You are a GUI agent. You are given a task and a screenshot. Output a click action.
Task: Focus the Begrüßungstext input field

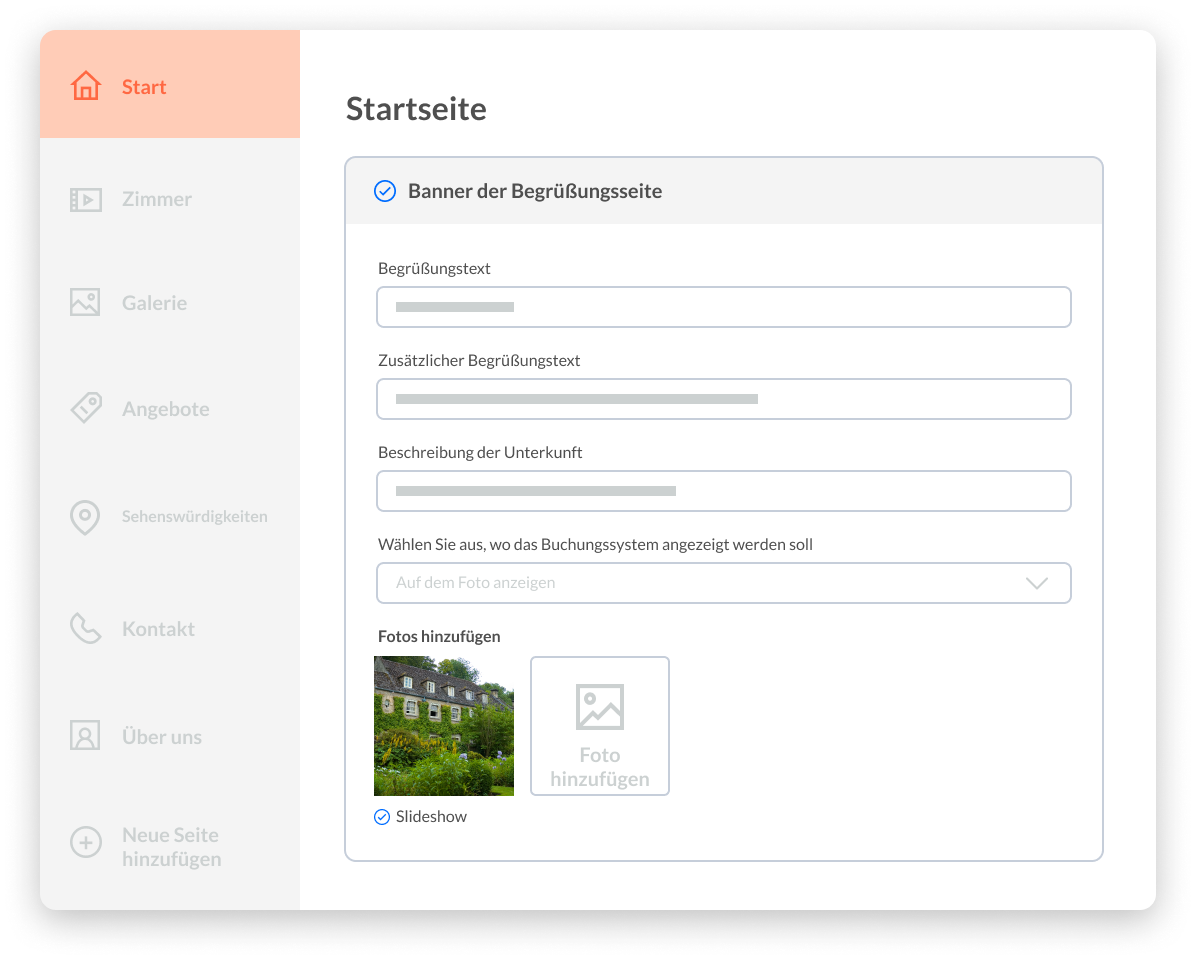tap(724, 307)
